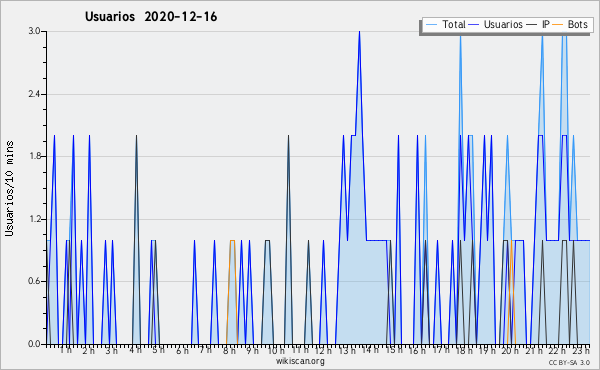Image resolution: width=600 pixels, height=370 pixels.
Task: Click the CC BY-SA 3.0 license text
Action: click(x=569, y=362)
